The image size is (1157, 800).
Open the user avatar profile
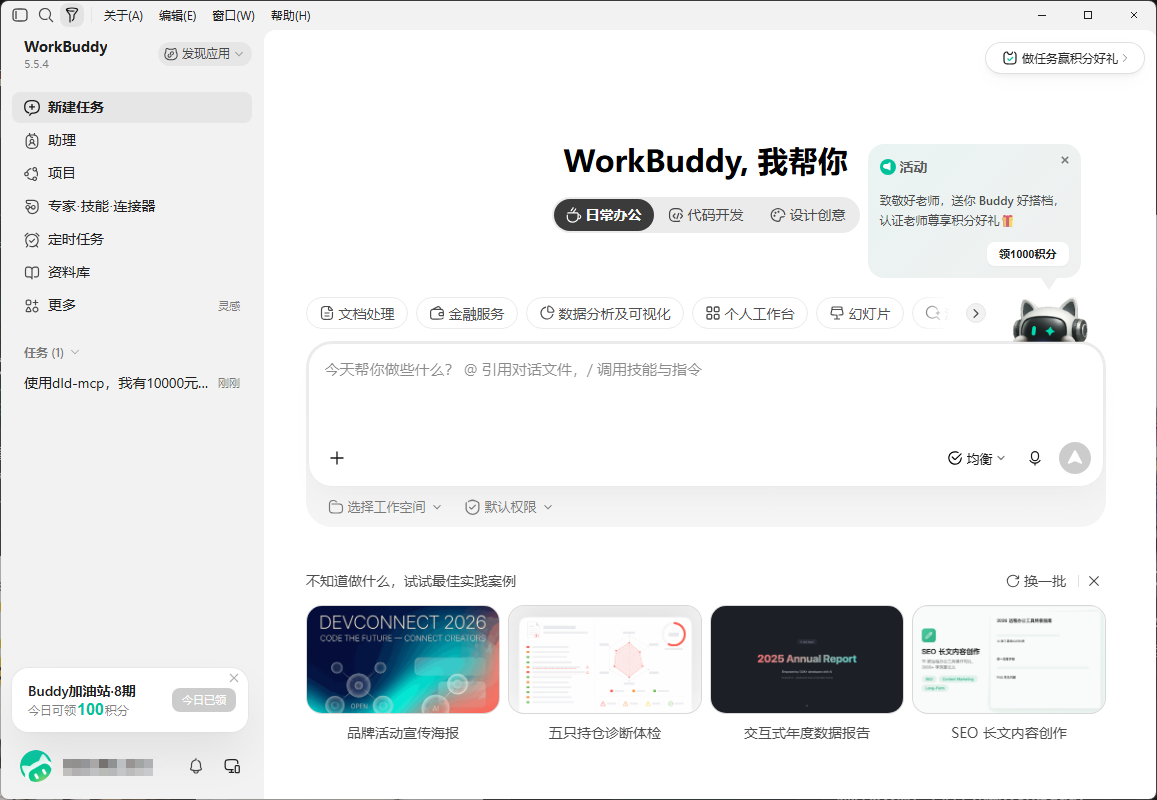(35, 766)
